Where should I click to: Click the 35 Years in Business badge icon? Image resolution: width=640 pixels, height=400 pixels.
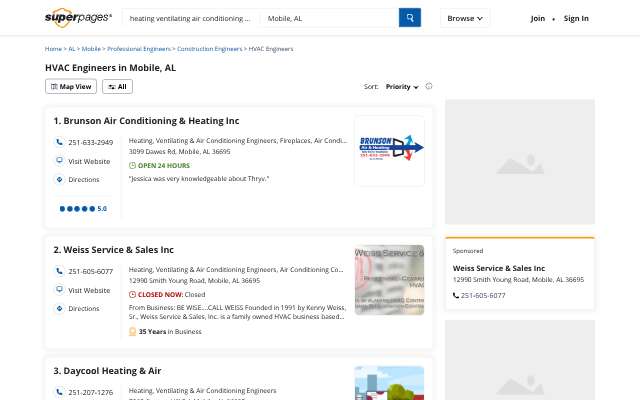tap(132, 331)
